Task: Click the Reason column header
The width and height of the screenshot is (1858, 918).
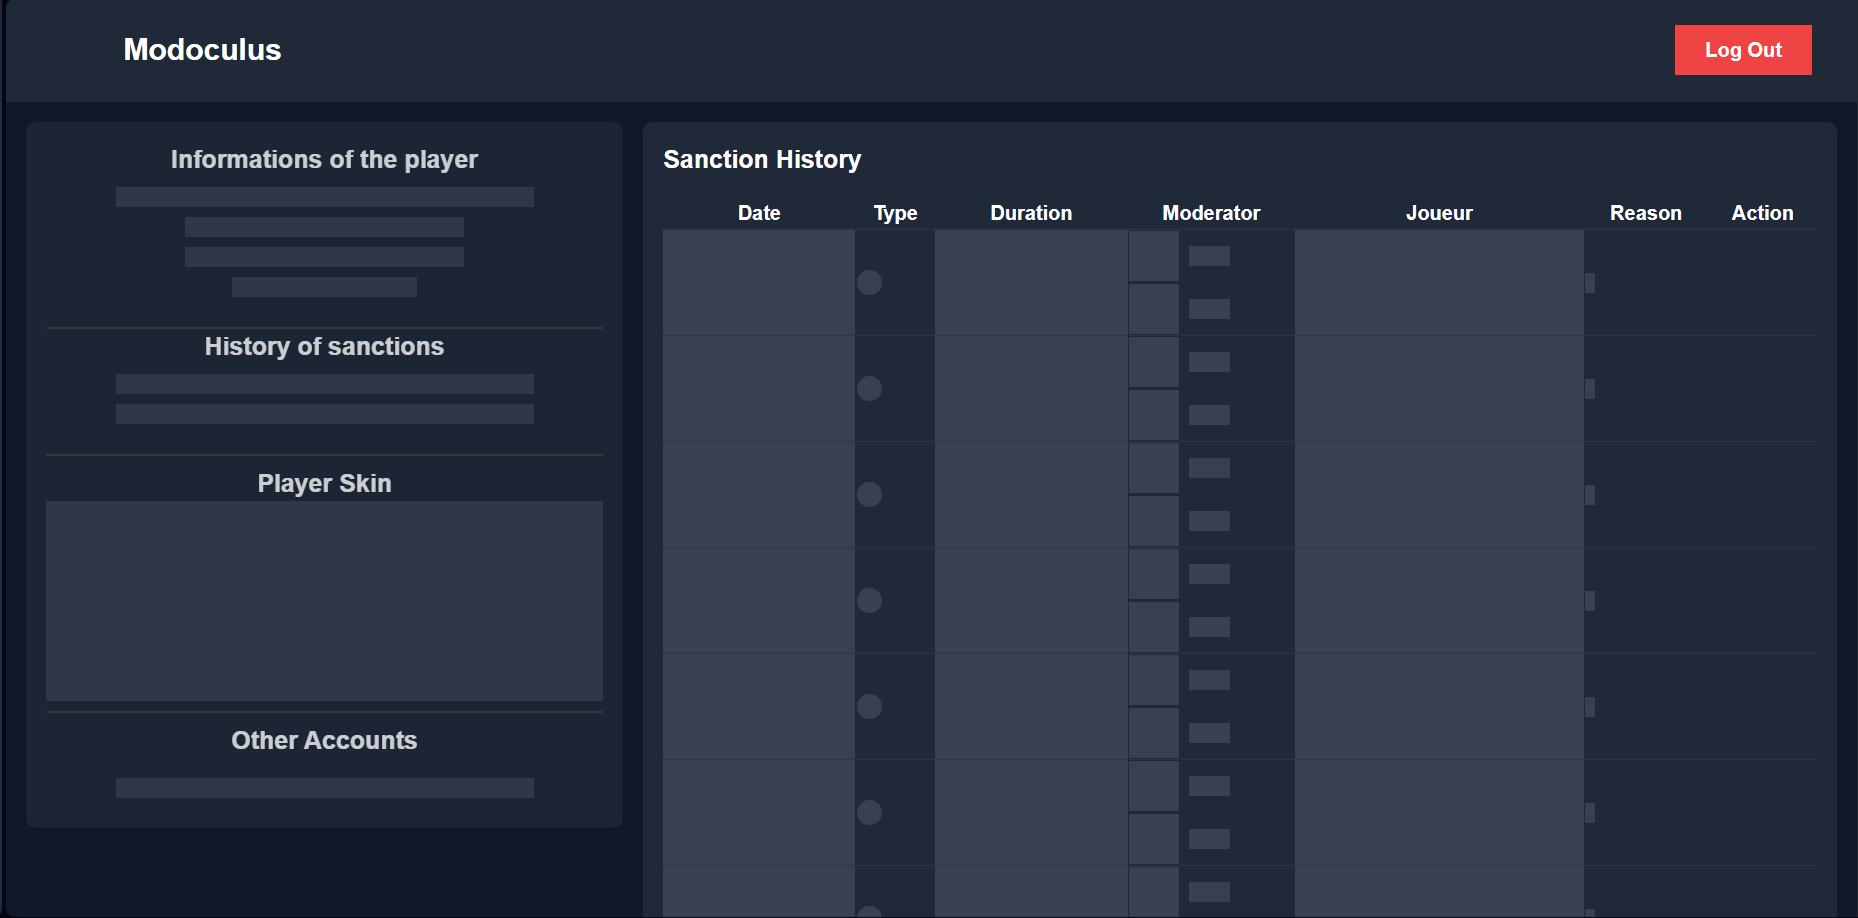Action: click(1645, 212)
